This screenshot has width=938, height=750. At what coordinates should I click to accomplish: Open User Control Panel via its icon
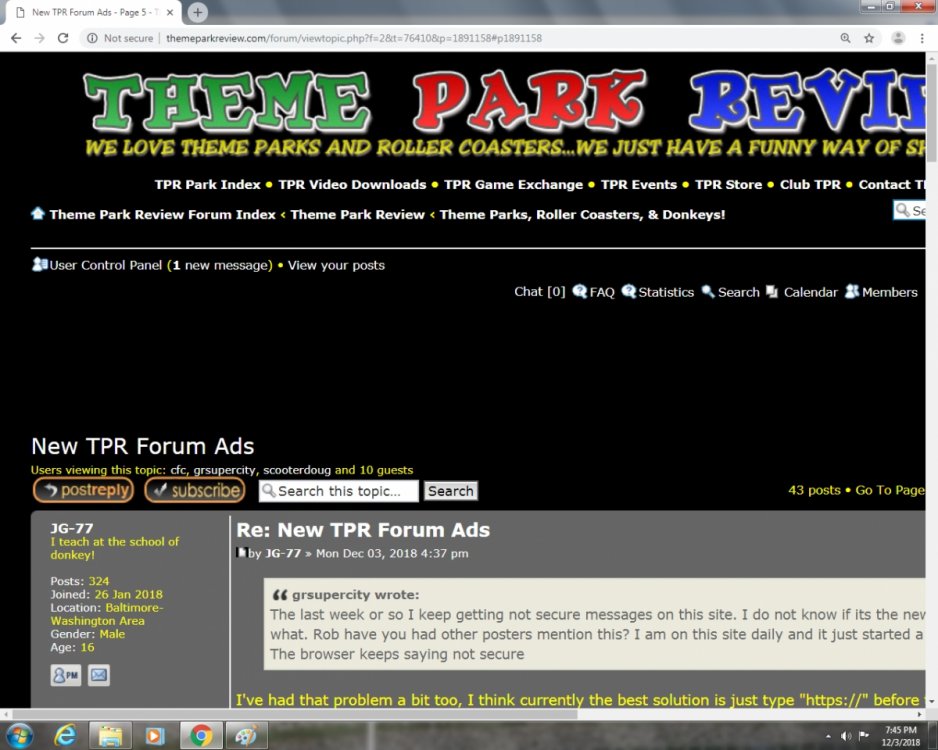coord(36,265)
